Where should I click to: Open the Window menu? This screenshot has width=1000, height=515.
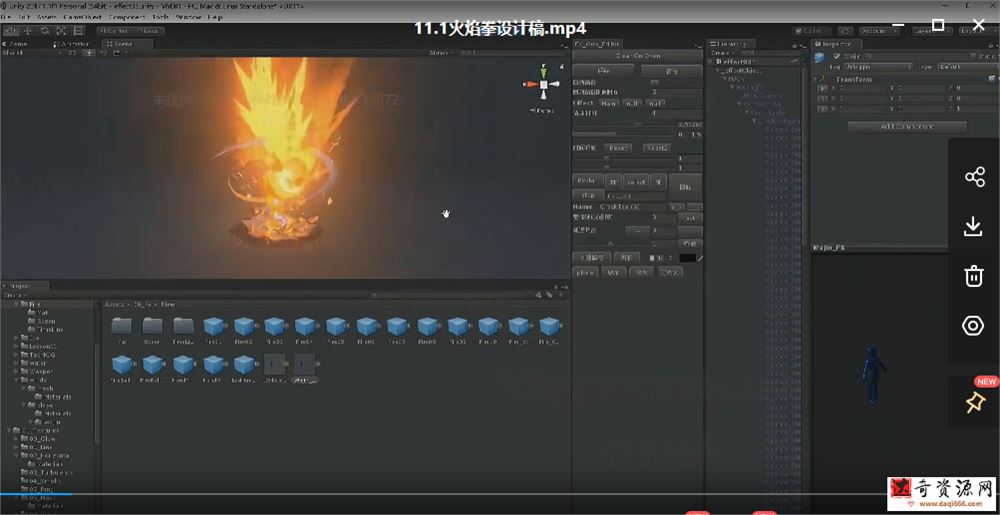[x=188, y=17]
